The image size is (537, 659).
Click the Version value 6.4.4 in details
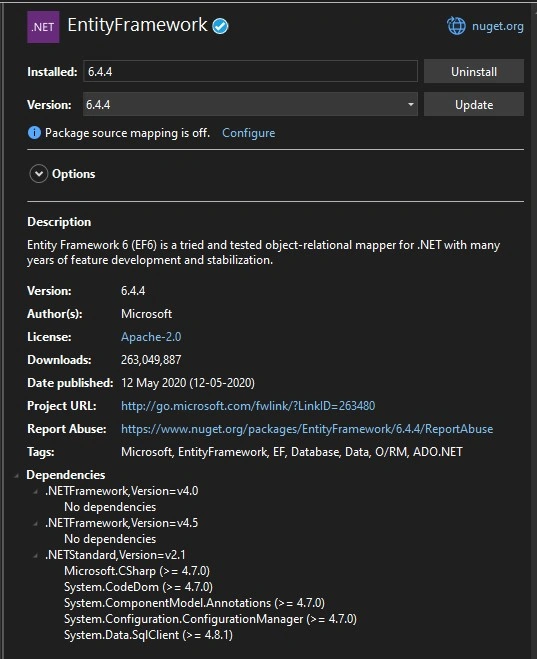click(133, 291)
